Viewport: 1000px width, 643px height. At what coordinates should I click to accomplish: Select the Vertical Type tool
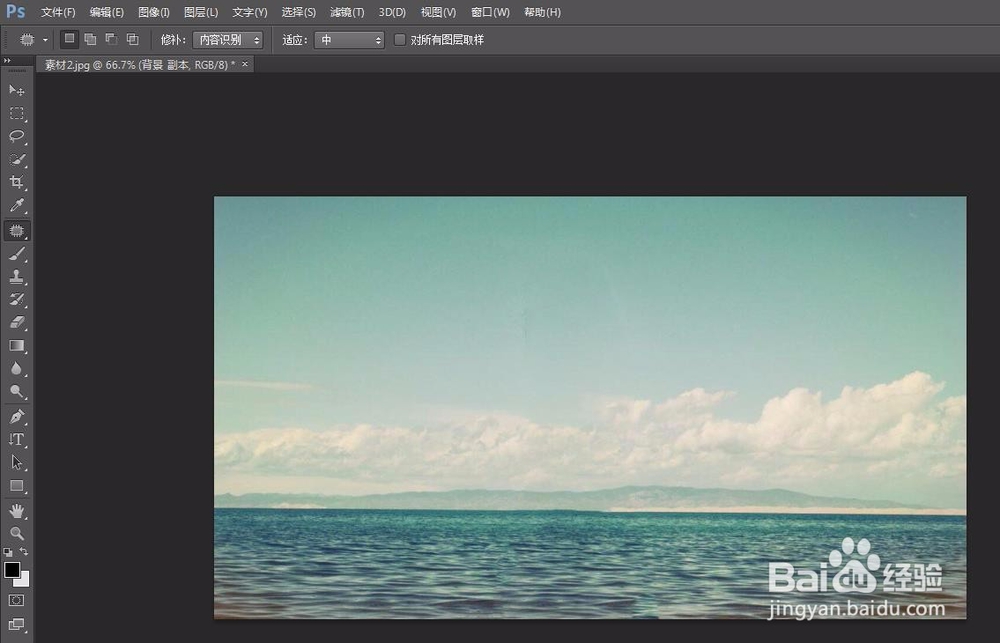pyautogui.click(x=17, y=440)
